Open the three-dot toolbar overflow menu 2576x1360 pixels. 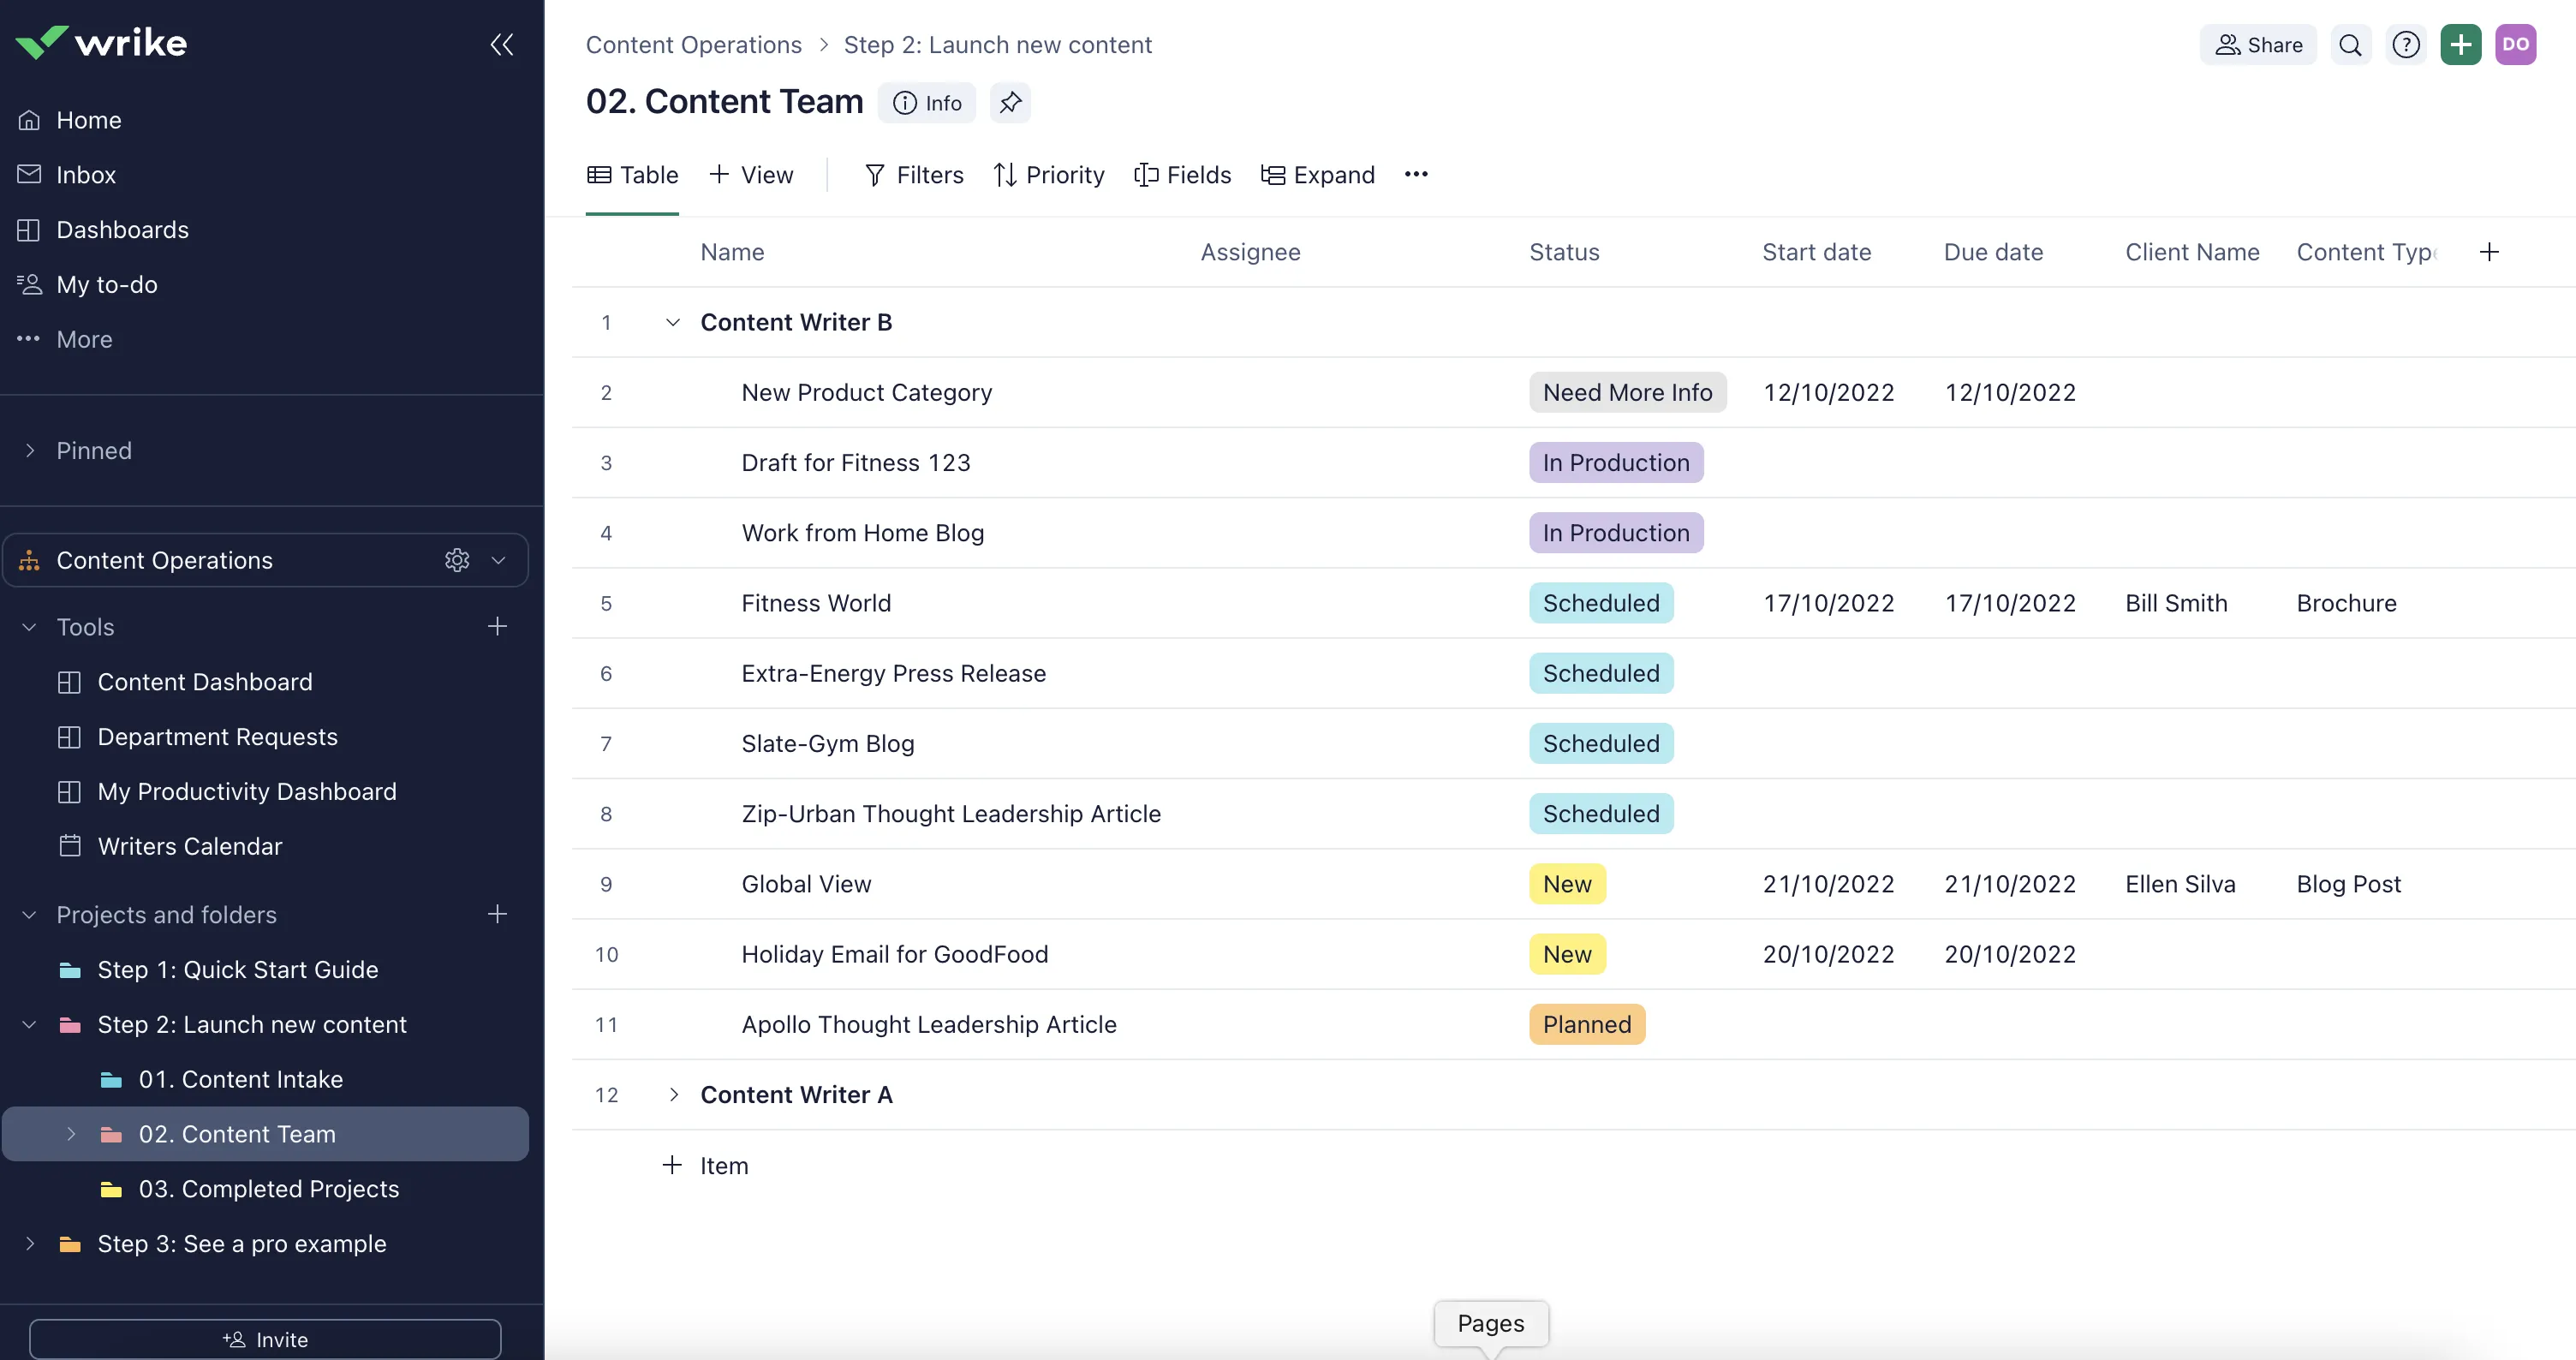(1416, 175)
